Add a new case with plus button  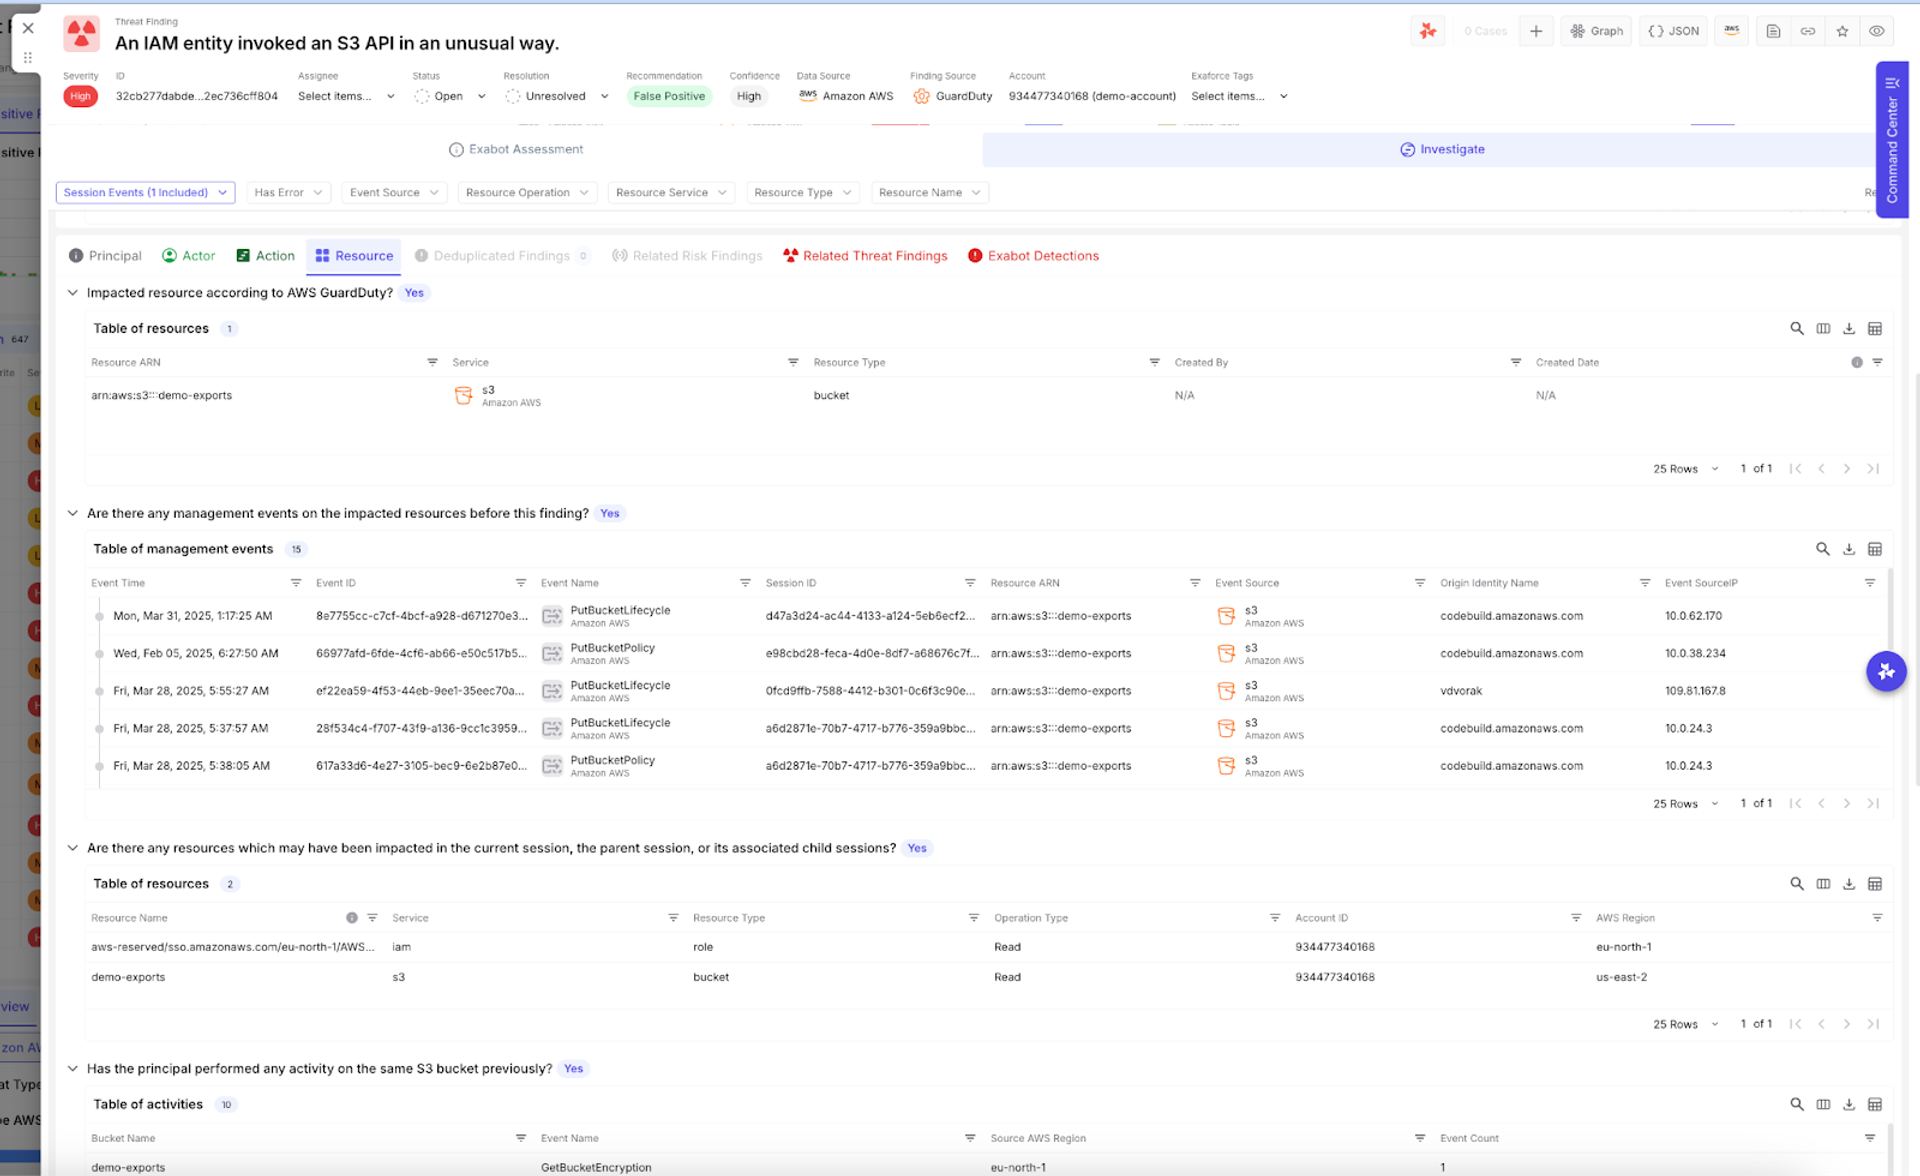(1536, 31)
